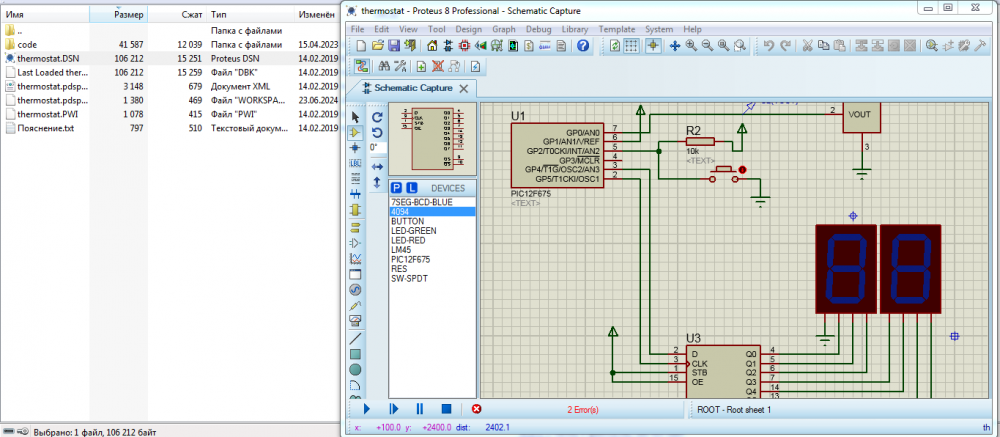Screen dimensions: 1000x437
Task: Select LM45 in the devices list
Action: (400, 250)
